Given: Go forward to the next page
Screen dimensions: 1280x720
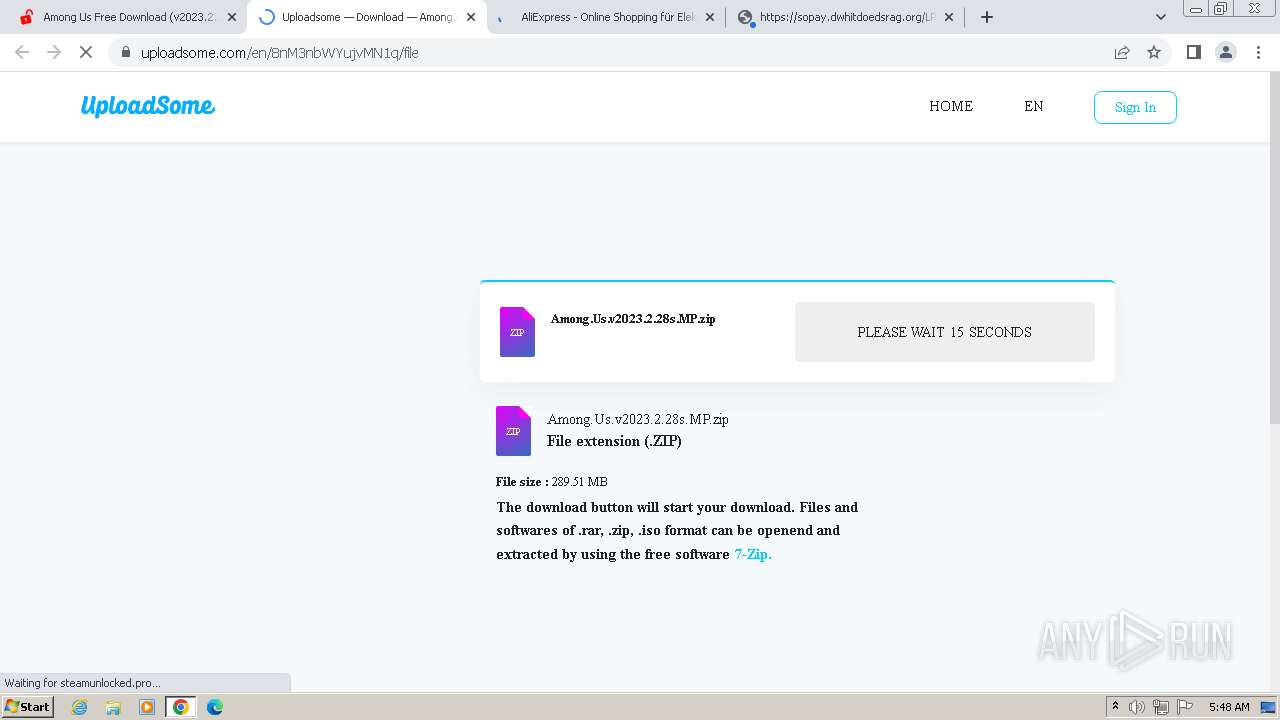Looking at the screenshot, I should point(54,52).
